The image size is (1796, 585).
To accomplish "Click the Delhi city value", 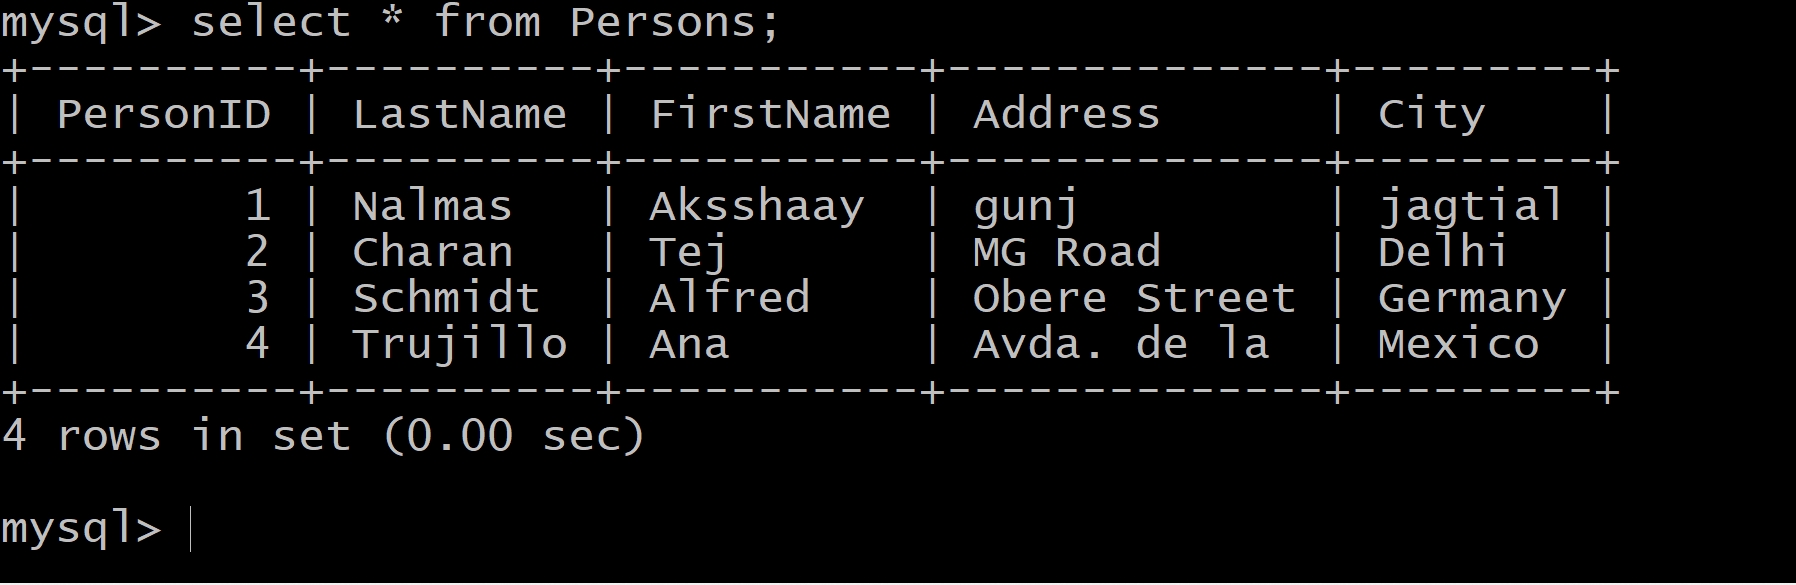I will tap(1443, 252).
